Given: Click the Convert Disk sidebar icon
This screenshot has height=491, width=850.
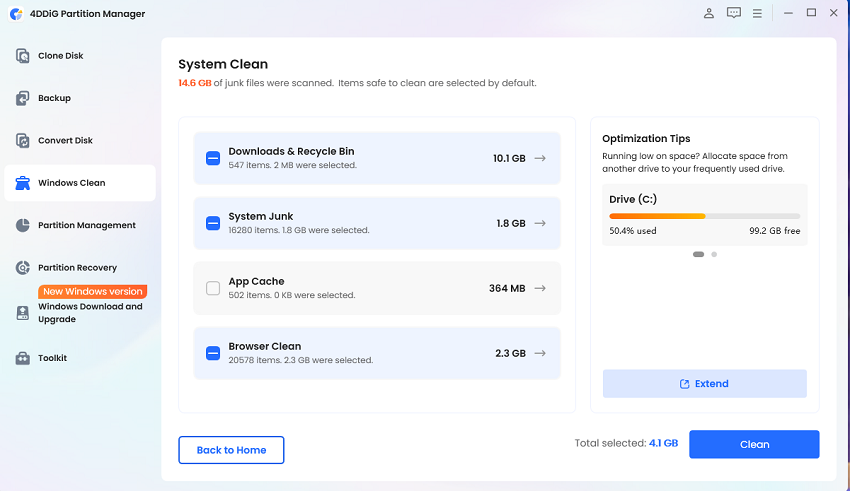Looking at the screenshot, I should coord(22,140).
